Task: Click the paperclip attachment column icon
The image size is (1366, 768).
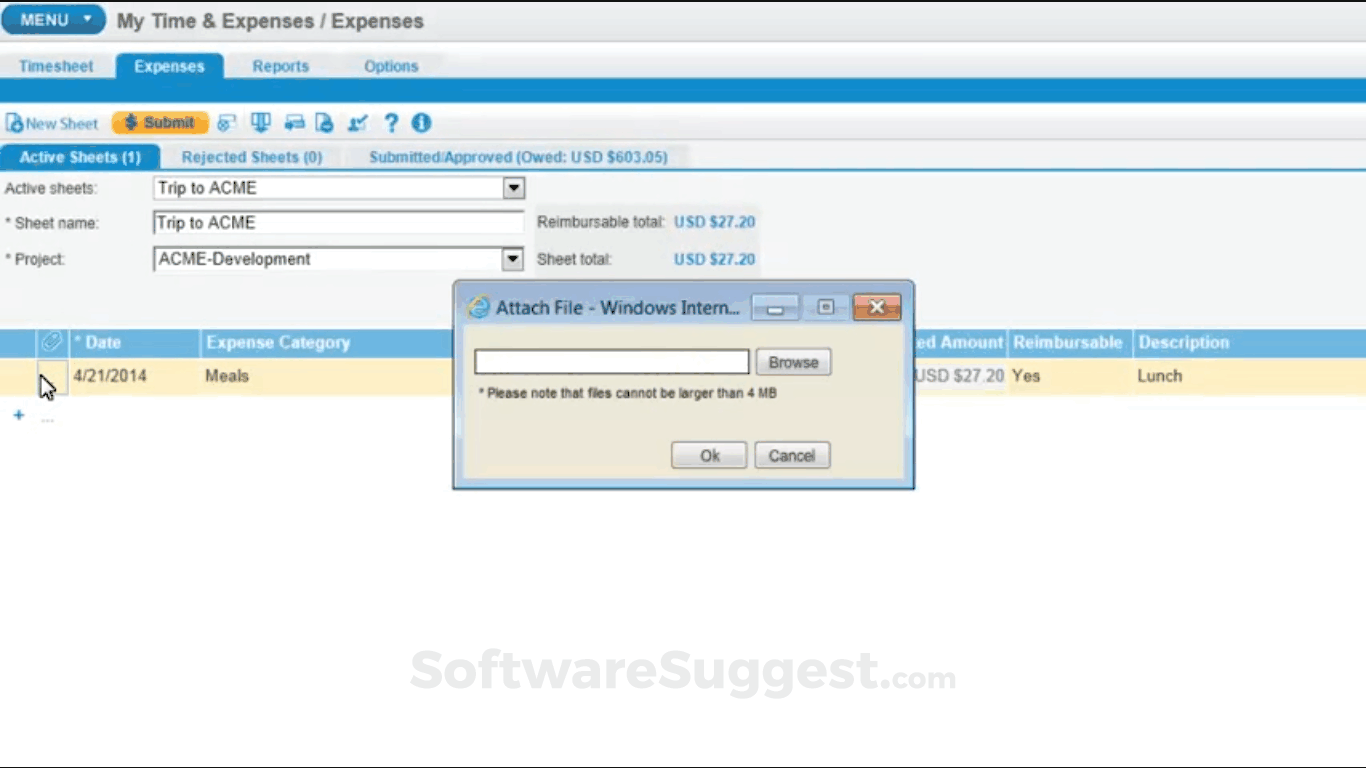Action: point(51,342)
